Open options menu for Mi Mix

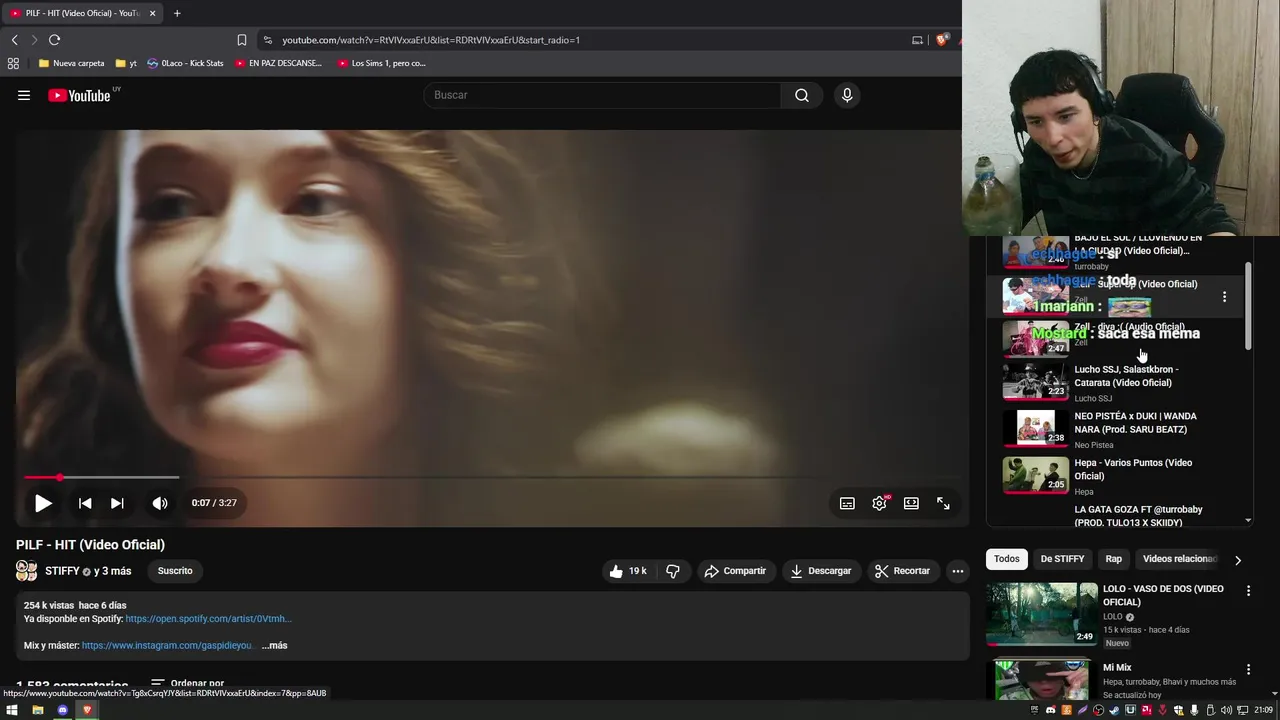pos(1248,669)
